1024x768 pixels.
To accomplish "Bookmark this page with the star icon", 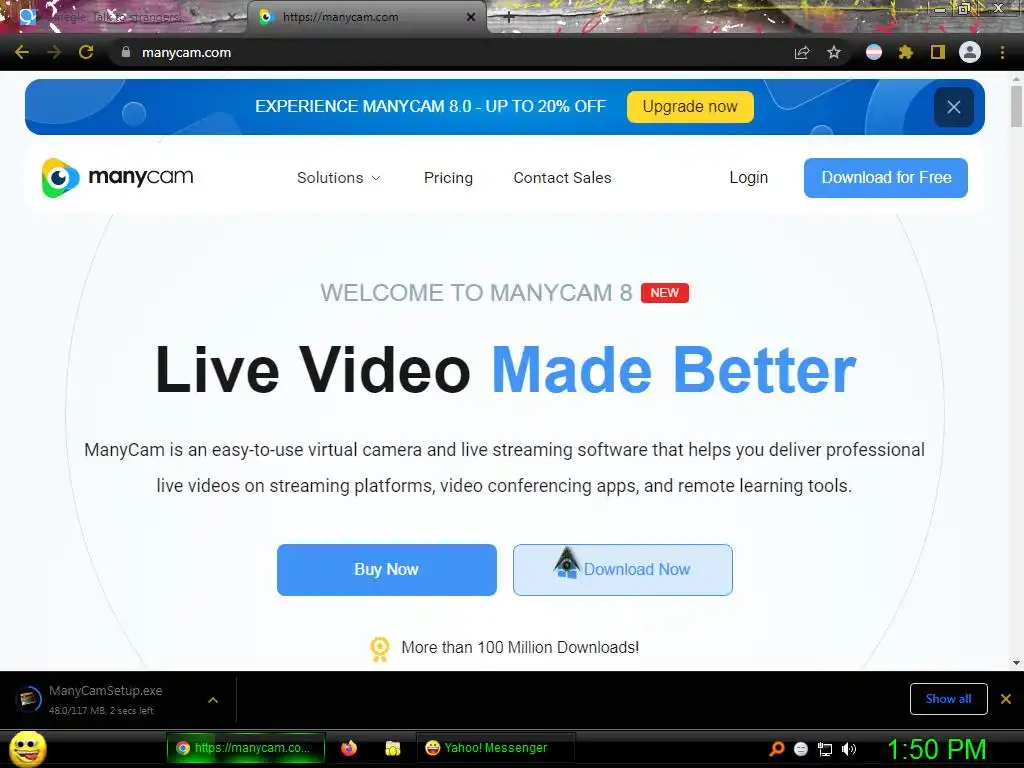I will coord(834,53).
